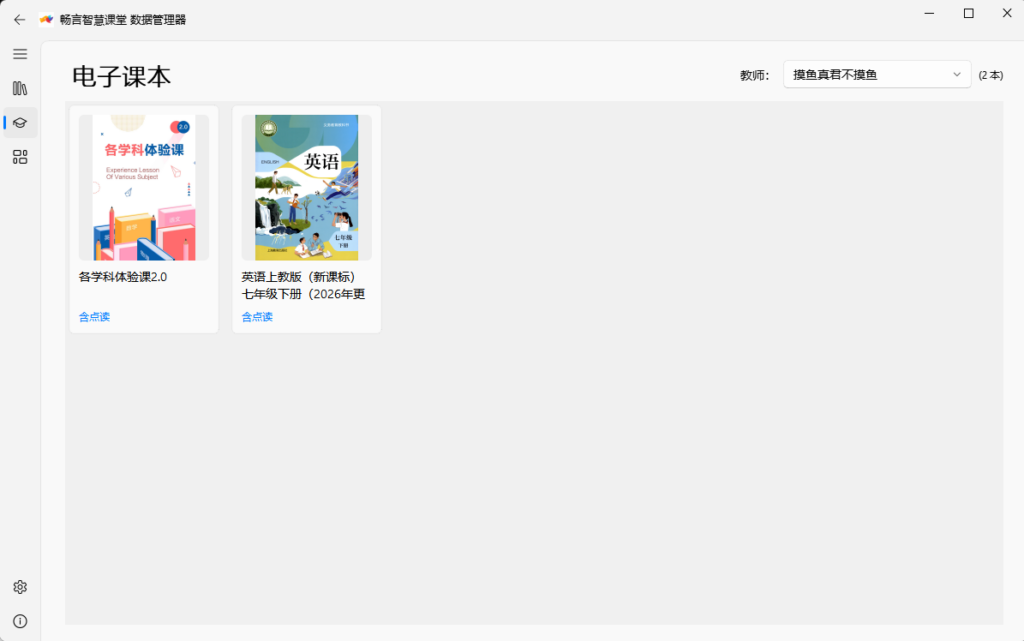Viewport: 1024px width, 641px height.
Task: Expand the 教师 dropdown 摸鱼真君不摸鱼
Action: [876, 74]
